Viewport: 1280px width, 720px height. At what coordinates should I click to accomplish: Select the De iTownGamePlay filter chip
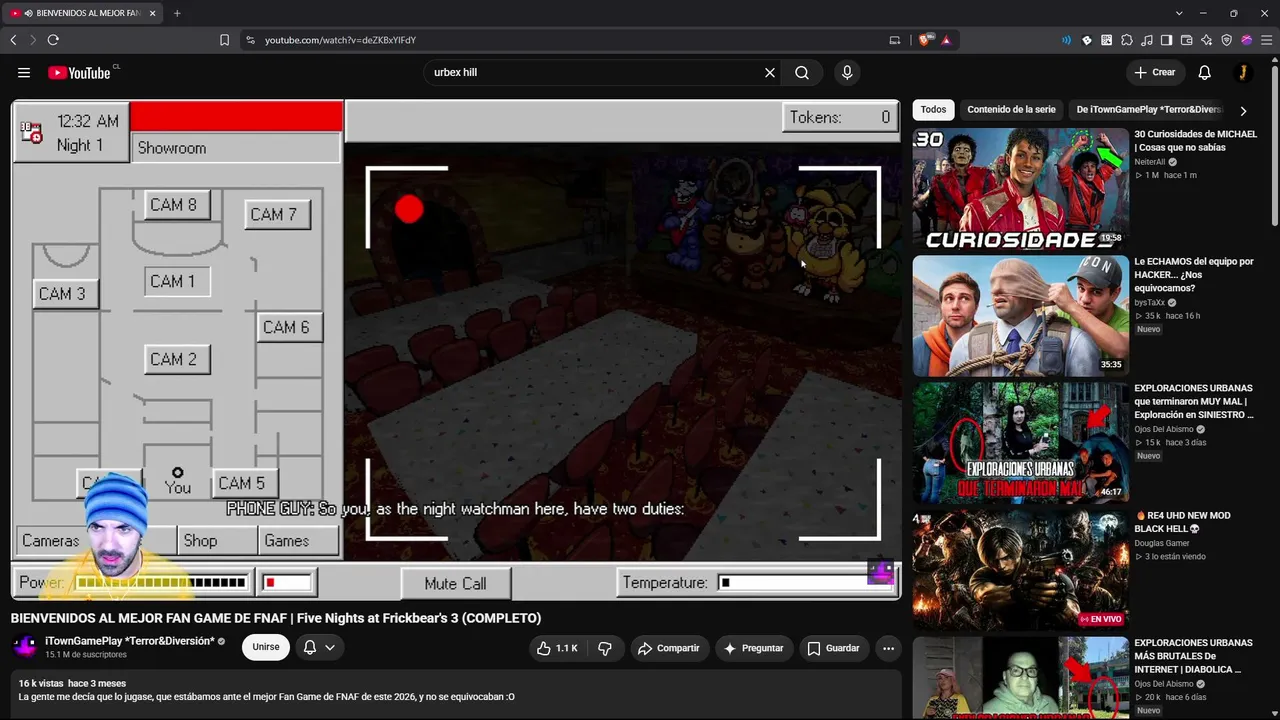(x=1149, y=110)
